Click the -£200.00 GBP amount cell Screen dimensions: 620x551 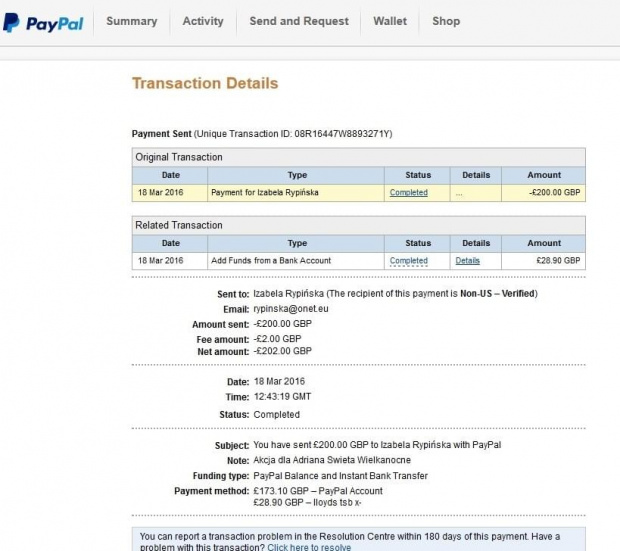click(x=543, y=193)
